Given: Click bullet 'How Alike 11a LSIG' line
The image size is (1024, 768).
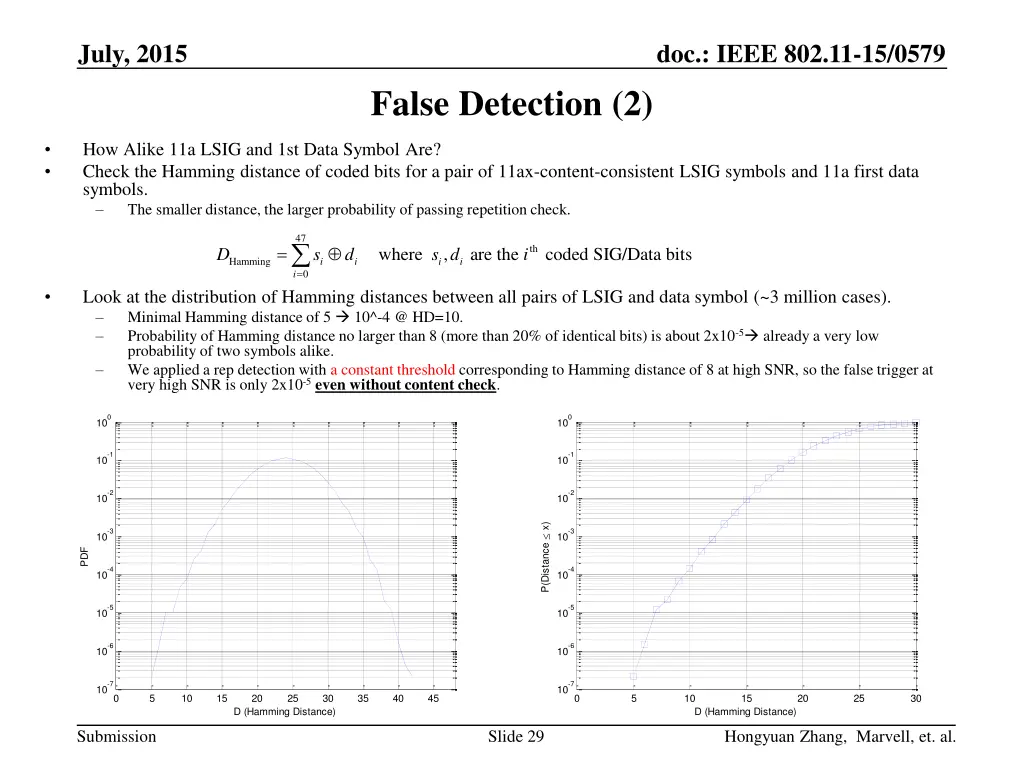Looking at the screenshot, I should coord(262,151).
